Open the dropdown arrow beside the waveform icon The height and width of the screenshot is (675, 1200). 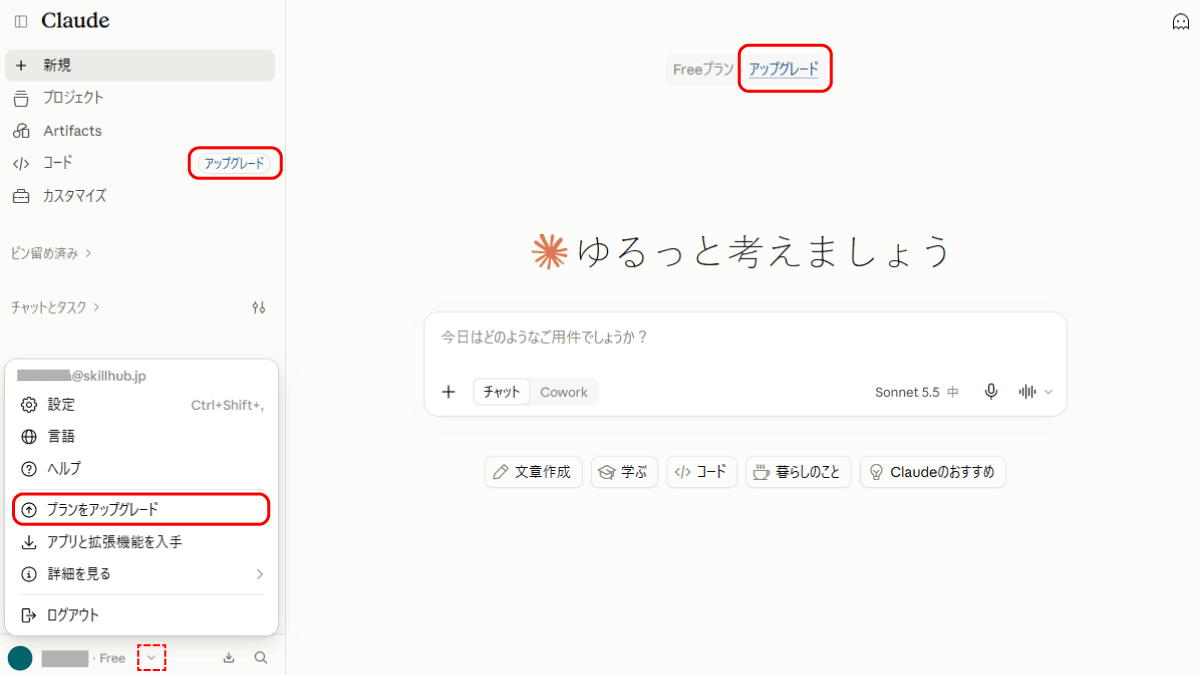click(x=1049, y=392)
